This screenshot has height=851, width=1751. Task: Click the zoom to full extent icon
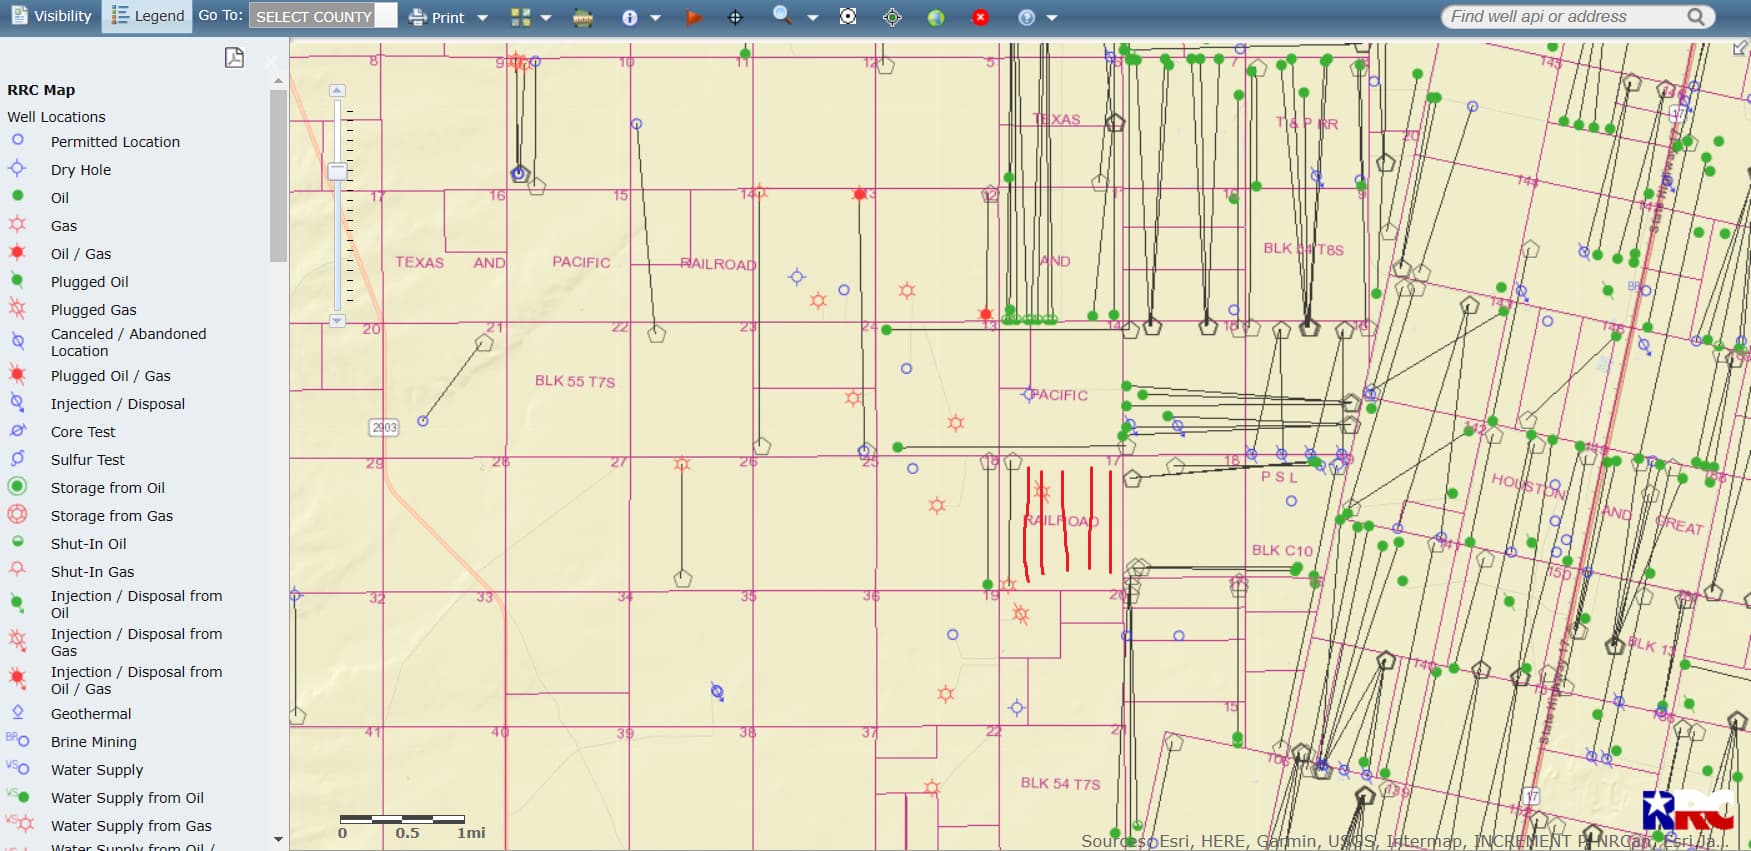click(848, 17)
